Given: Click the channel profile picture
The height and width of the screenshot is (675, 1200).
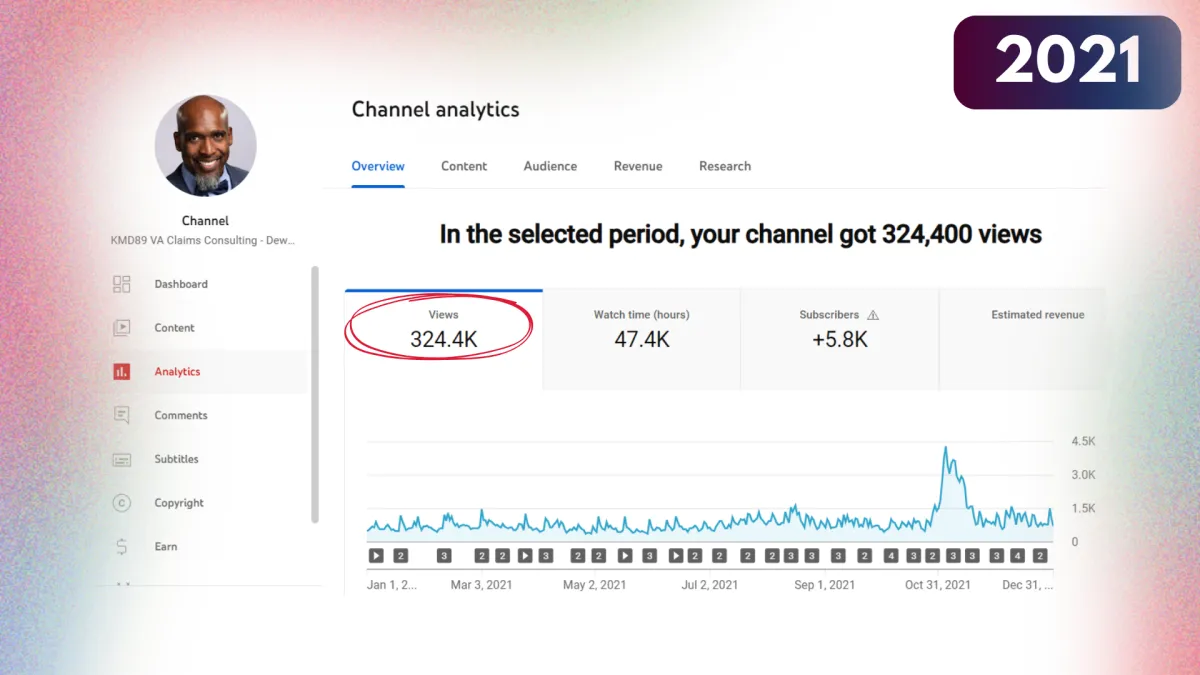Looking at the screenshot, I should 206,146.
